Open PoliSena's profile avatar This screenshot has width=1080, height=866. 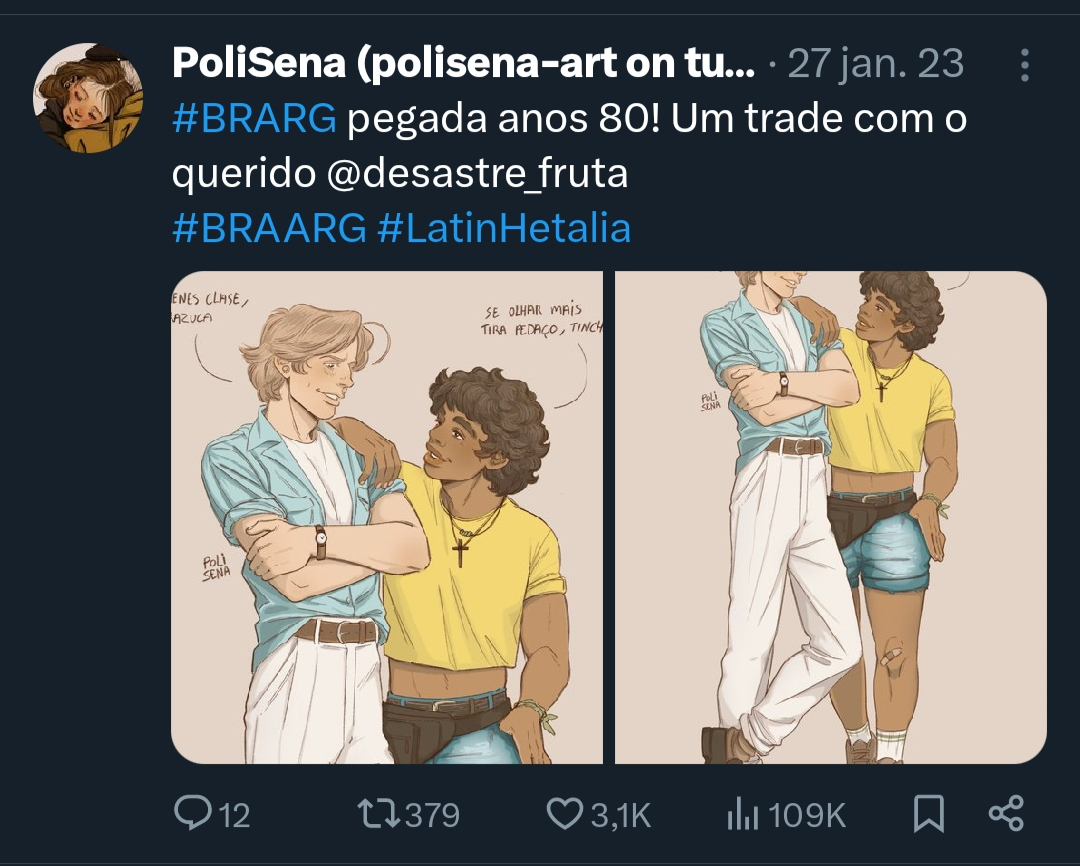tap(87, 97)
